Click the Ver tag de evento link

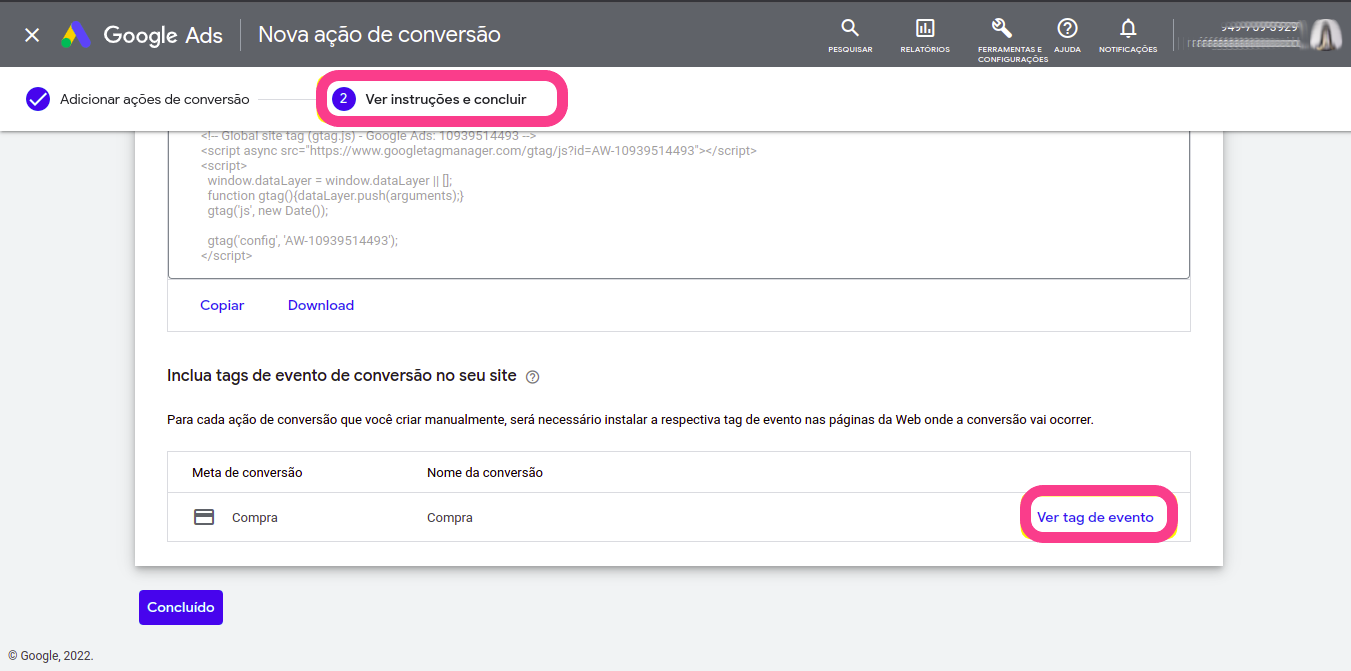[x=1095, y=517]
